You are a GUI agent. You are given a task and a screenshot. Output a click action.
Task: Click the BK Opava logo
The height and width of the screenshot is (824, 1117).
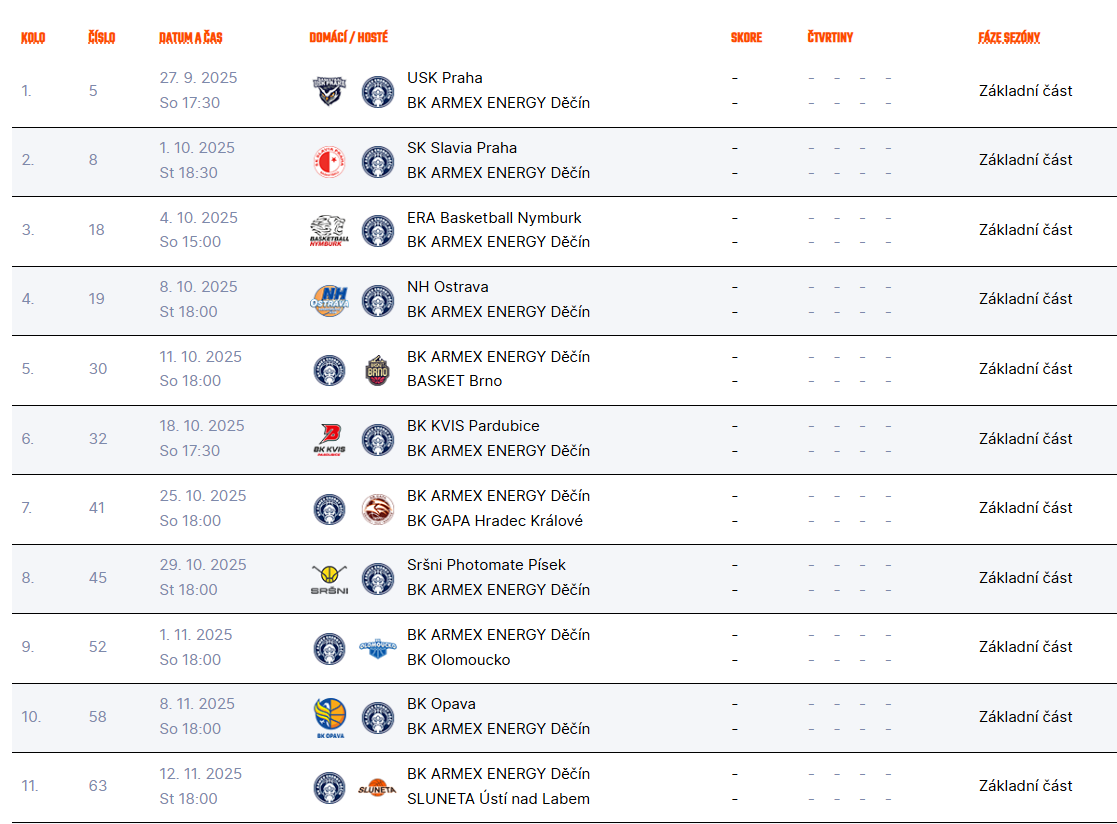[329, 718]
